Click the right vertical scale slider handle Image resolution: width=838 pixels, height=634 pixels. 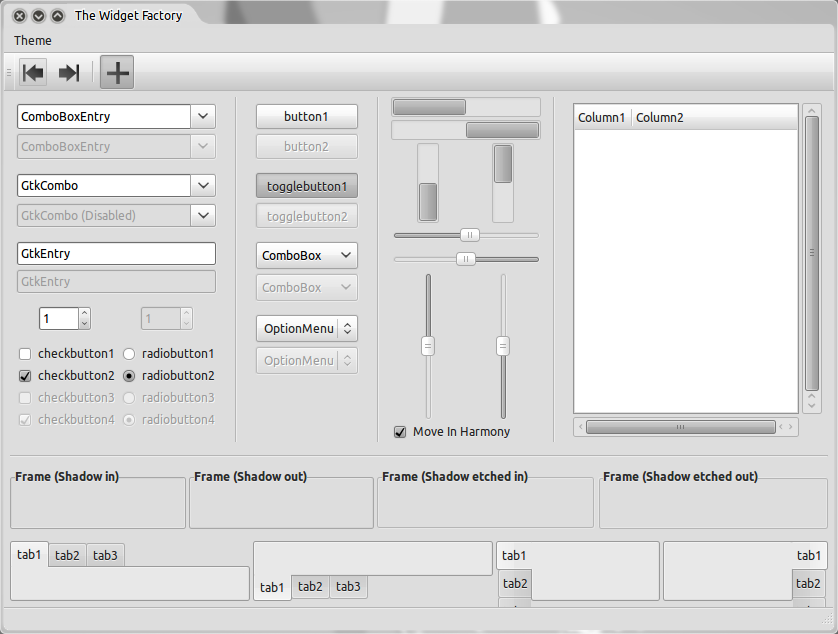point(503,346)
